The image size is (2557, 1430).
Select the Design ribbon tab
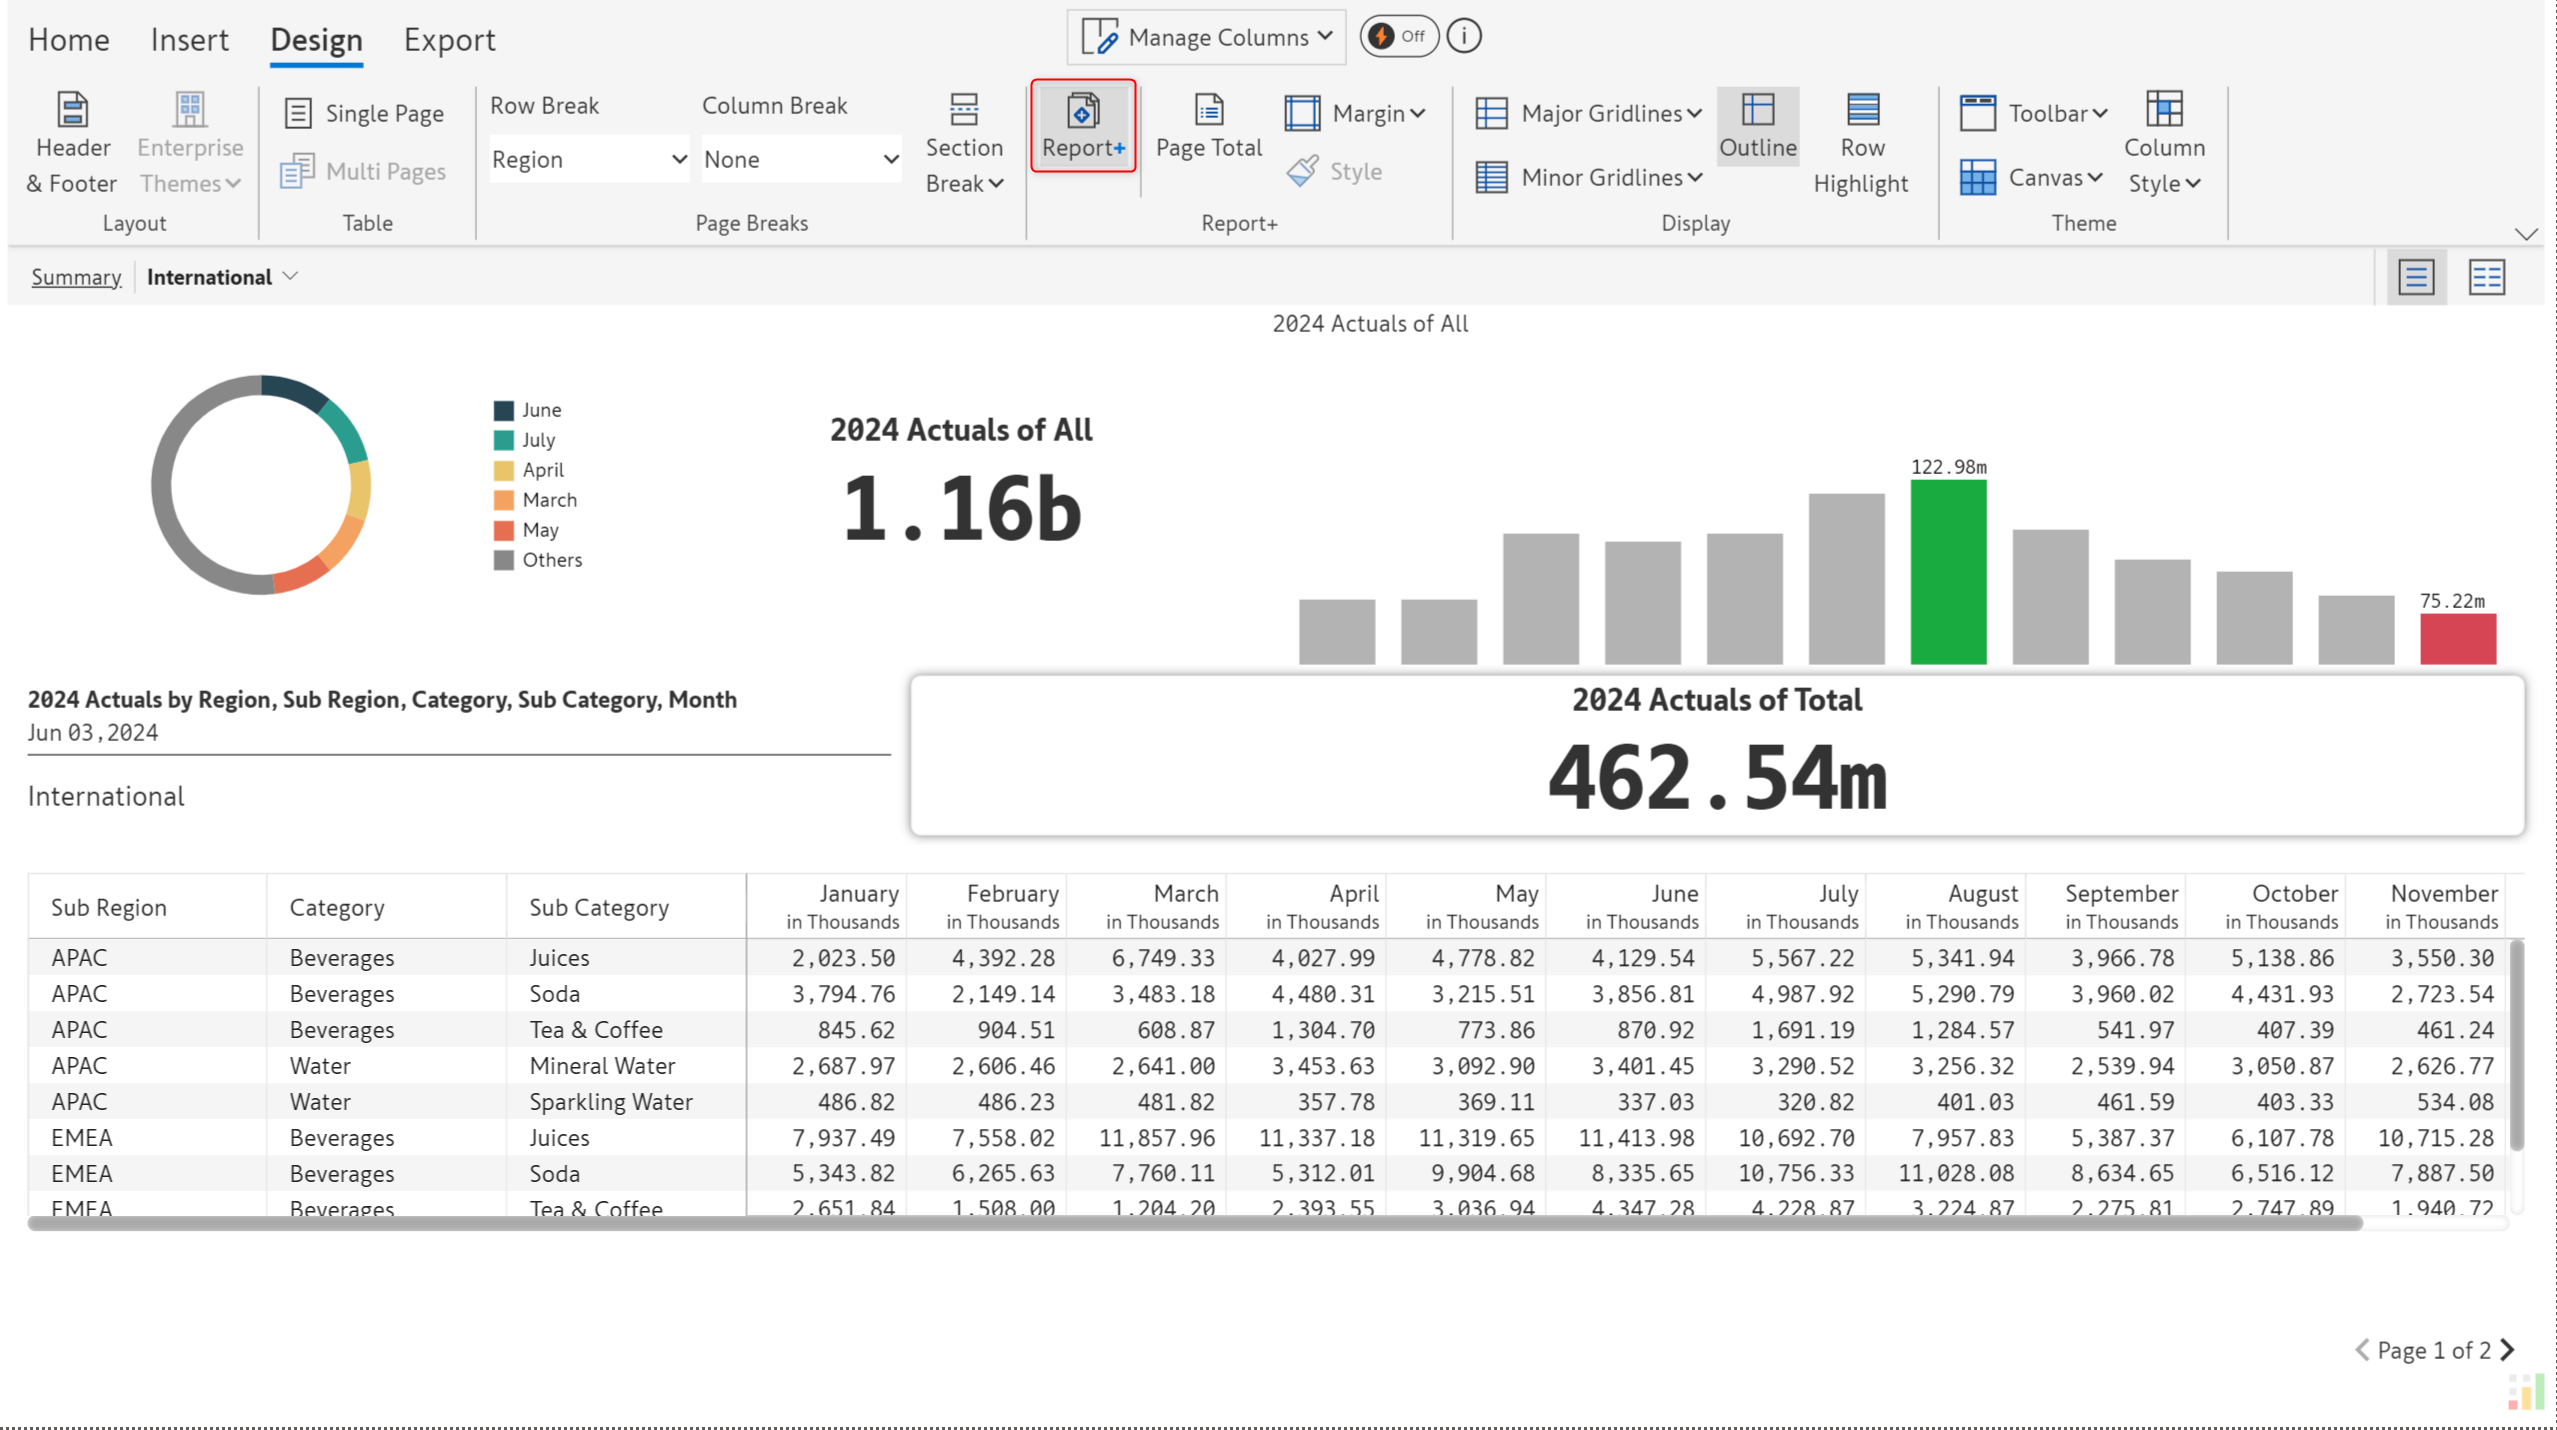click(x=316, y=39)
